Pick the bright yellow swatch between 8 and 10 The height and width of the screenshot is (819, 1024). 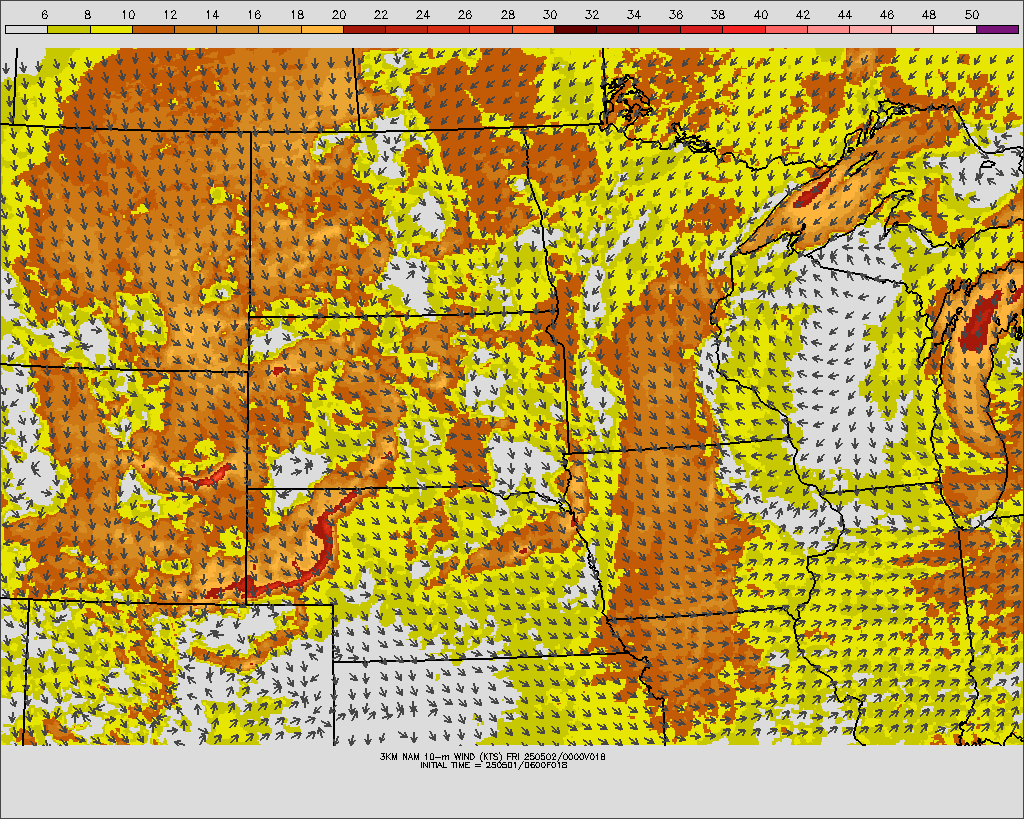pyautogui.click(x=111, y=29)
